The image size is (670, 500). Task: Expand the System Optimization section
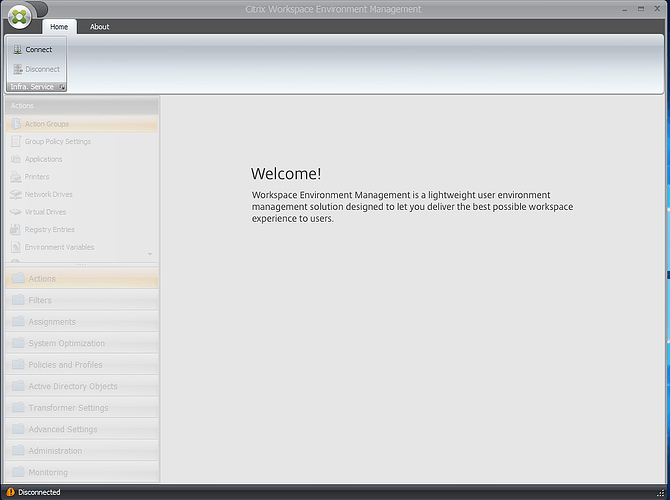coord(80,343)
